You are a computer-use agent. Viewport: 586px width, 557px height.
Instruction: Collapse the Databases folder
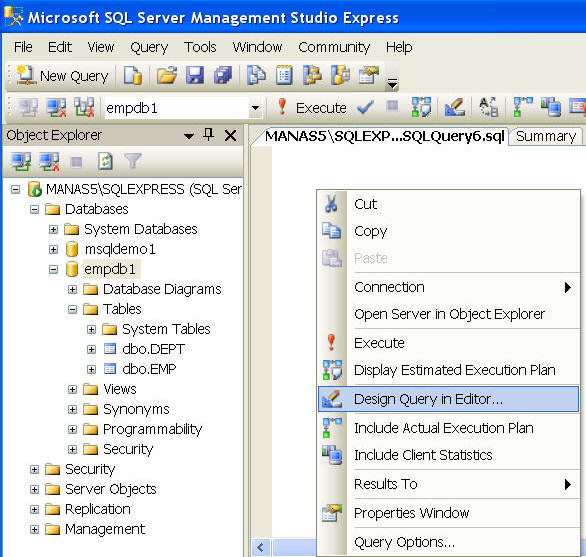[x=34, y=209]
